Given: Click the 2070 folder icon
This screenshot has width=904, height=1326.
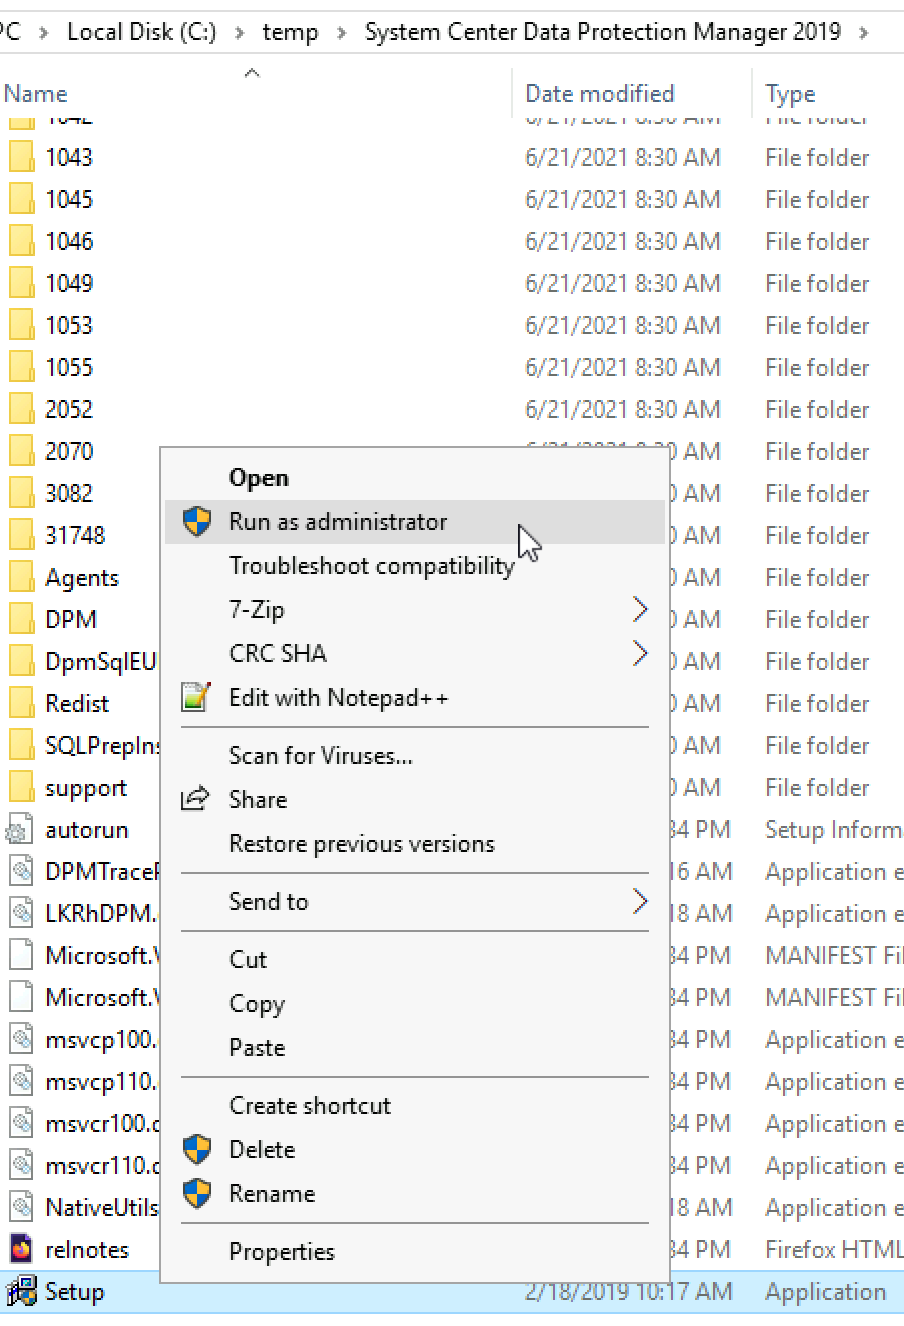Looking at the screenshot, I should 21,452.
